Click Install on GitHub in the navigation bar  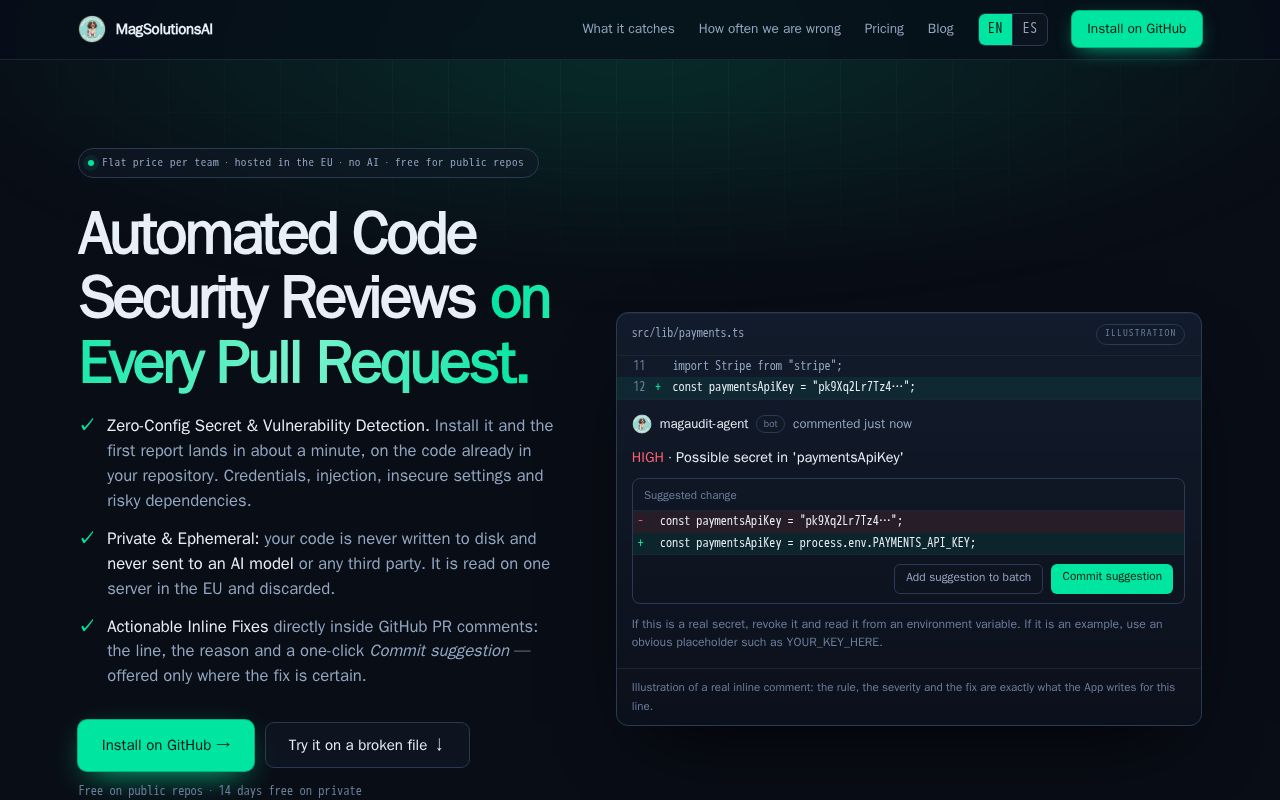point(1137,29)
